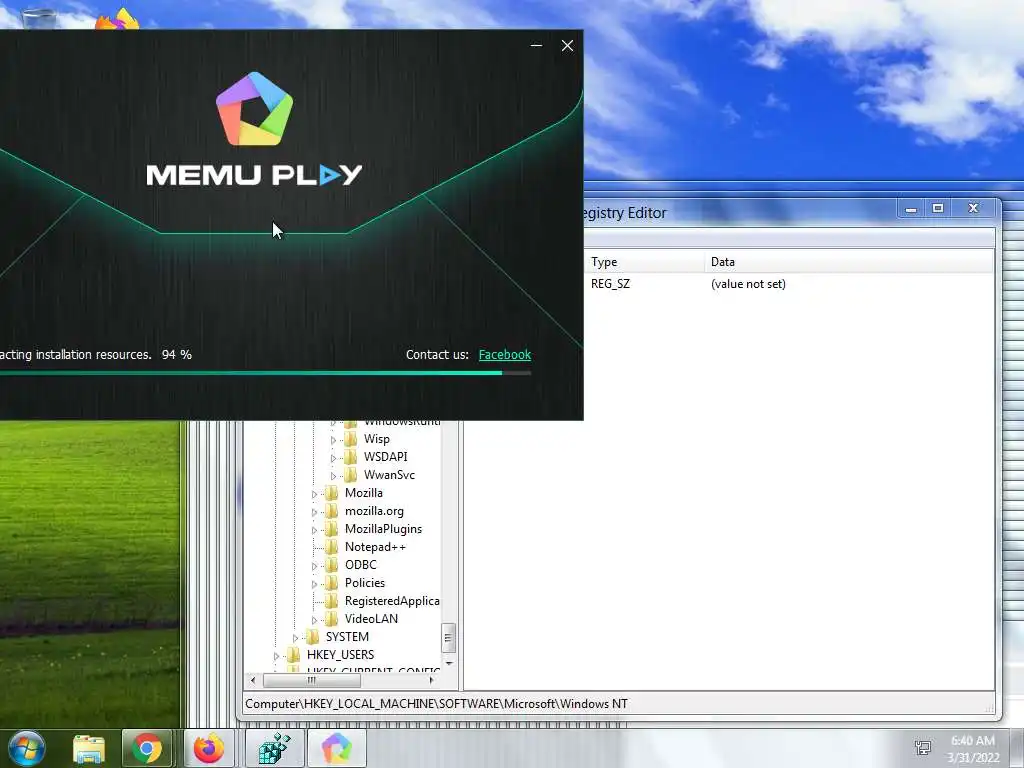Launch Firefox from taskbar

point(208,748)
